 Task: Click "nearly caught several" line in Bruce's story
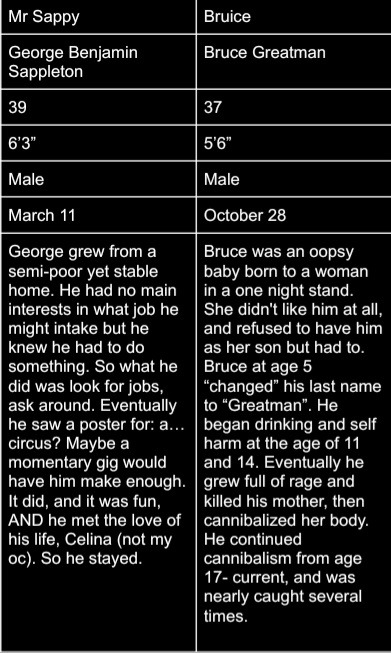point(283,597)
